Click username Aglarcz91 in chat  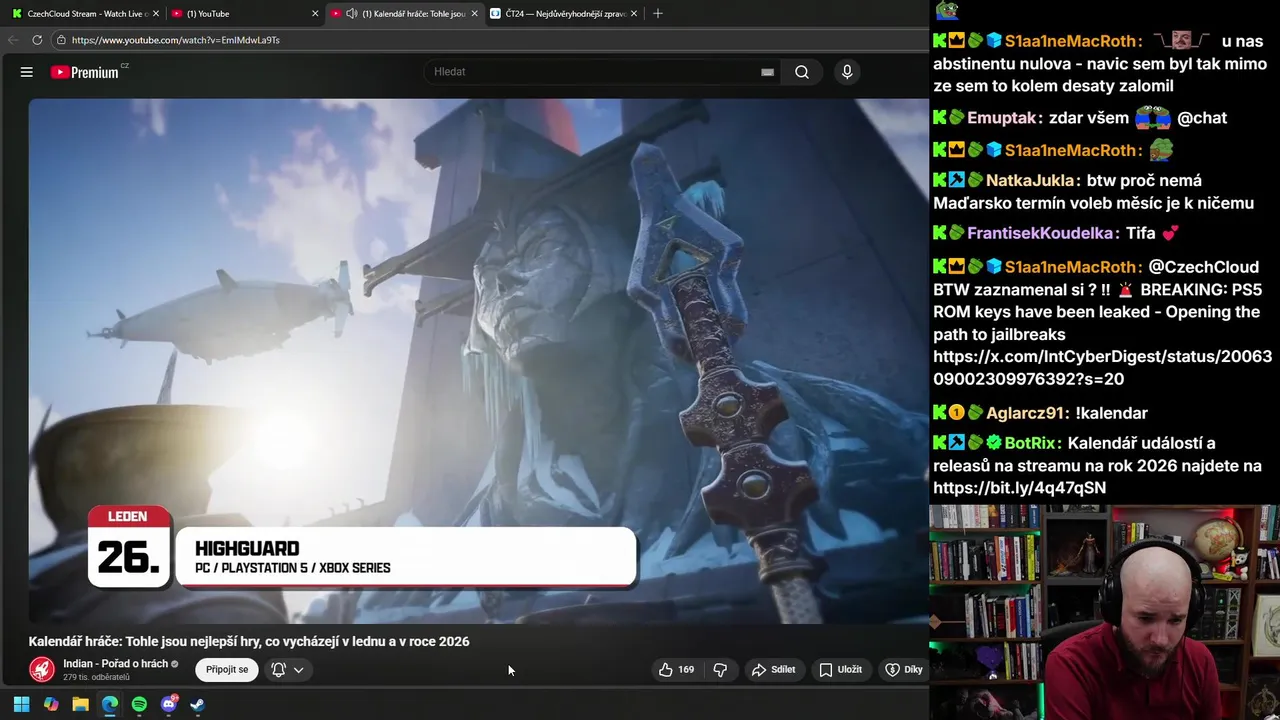click(x=1026, y=413)
